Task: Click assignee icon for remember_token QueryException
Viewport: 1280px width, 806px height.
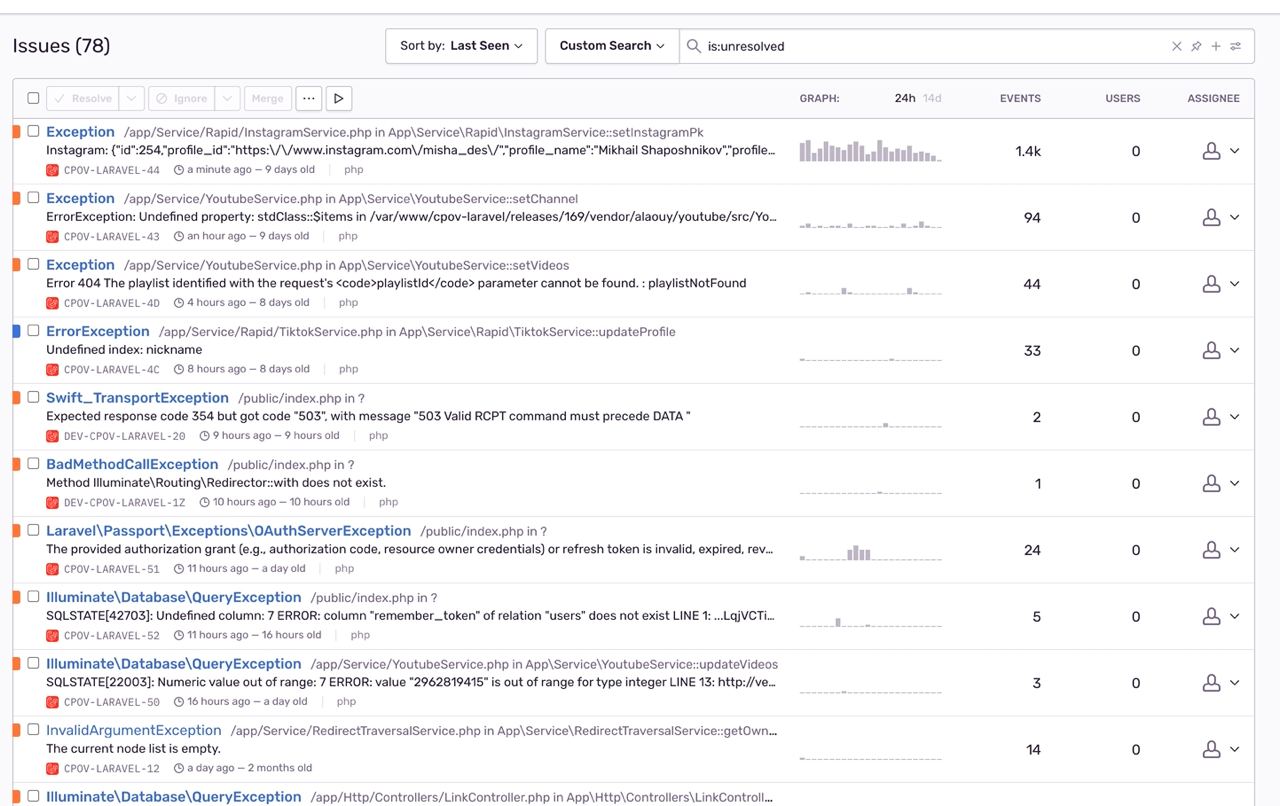Action: 1211,616
